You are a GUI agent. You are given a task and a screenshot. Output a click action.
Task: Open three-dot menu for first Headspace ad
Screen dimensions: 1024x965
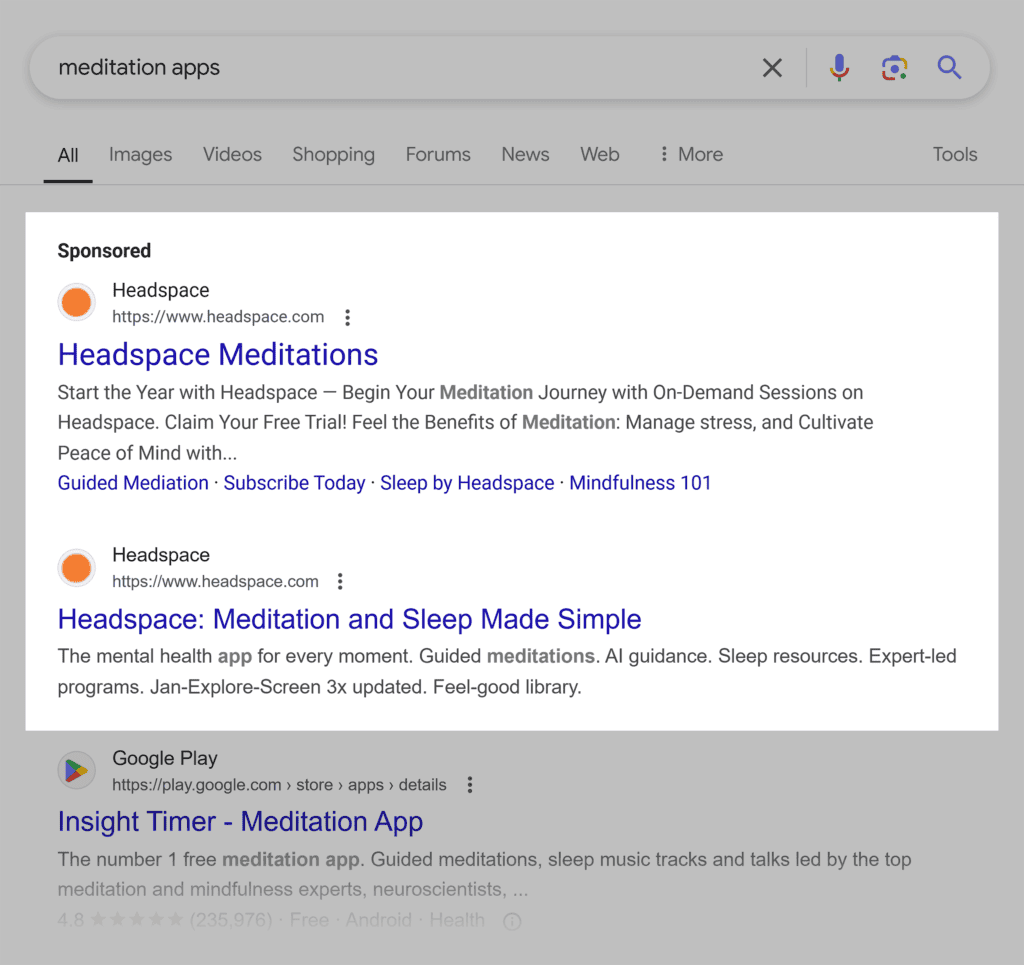click(347, 318)
